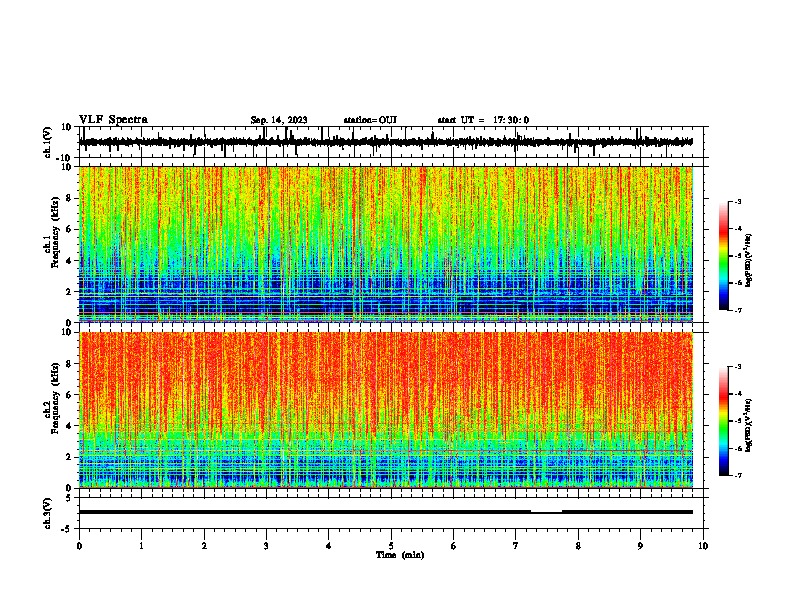Click the ch.1 spectrogram panel
The width and height of the screenshot is (792, 612).
click(x=386, y=244)
